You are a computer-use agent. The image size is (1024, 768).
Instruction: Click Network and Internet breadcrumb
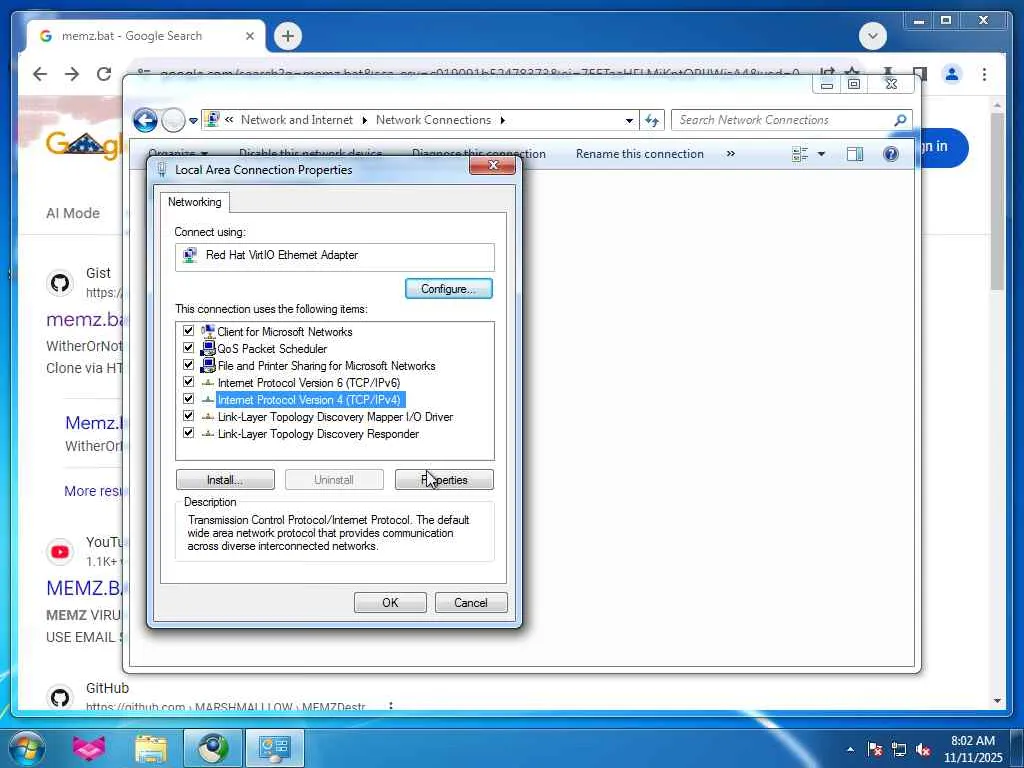(296, 120)
